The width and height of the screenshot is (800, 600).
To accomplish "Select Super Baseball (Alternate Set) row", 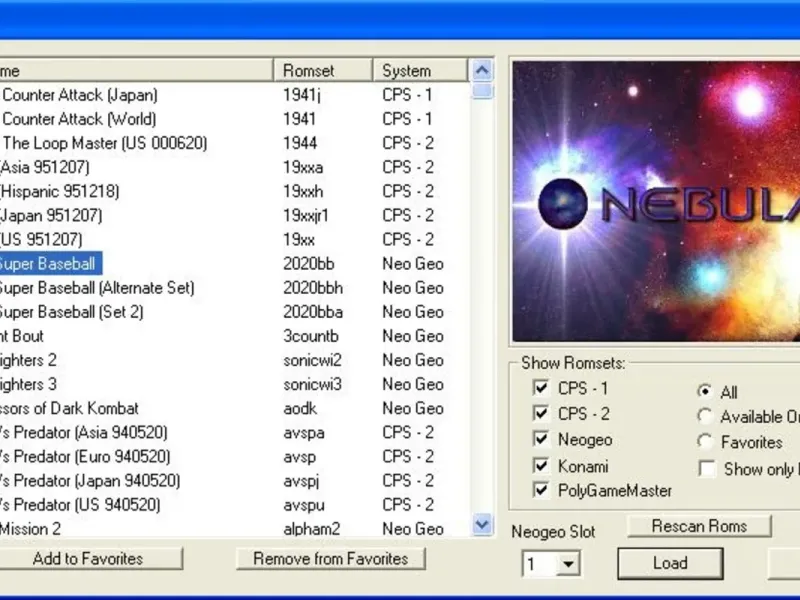I will (x=234, y=288).
